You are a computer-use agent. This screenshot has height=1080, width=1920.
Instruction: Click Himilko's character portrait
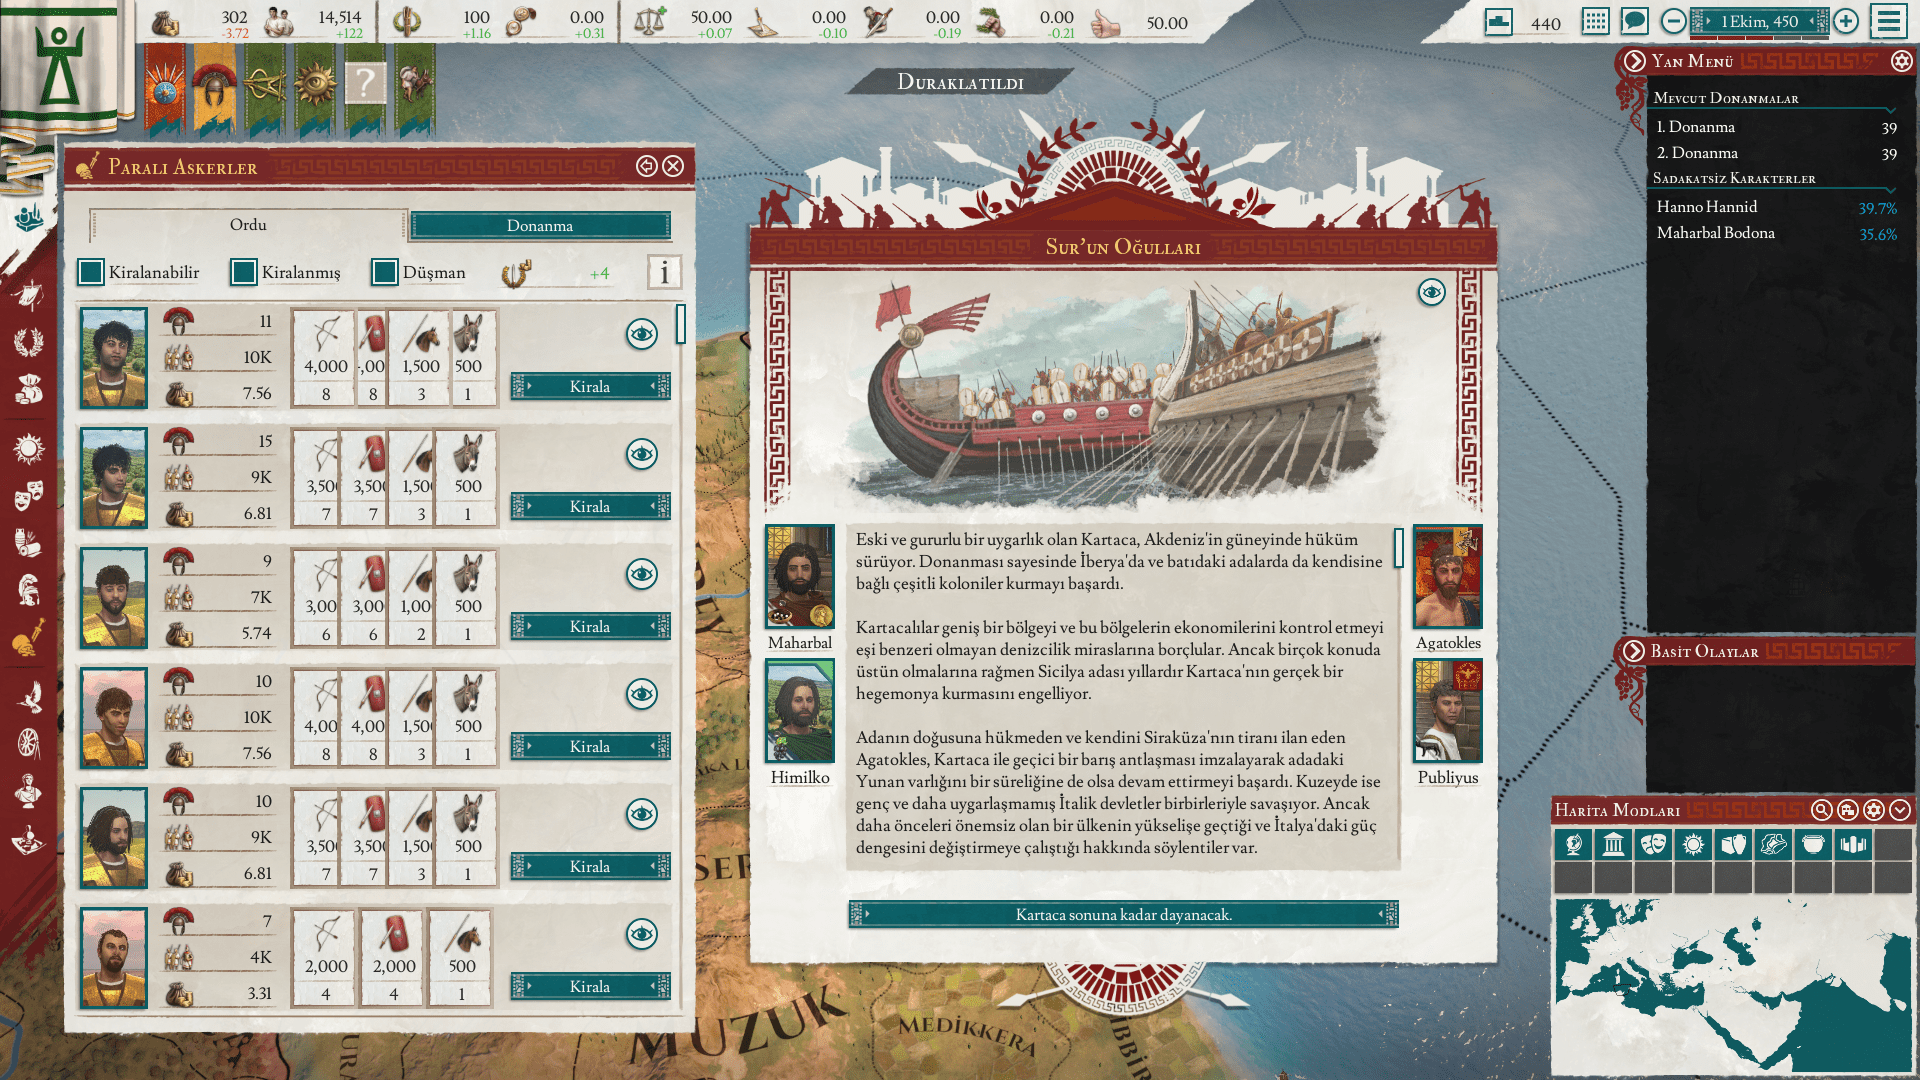point(800,712)
